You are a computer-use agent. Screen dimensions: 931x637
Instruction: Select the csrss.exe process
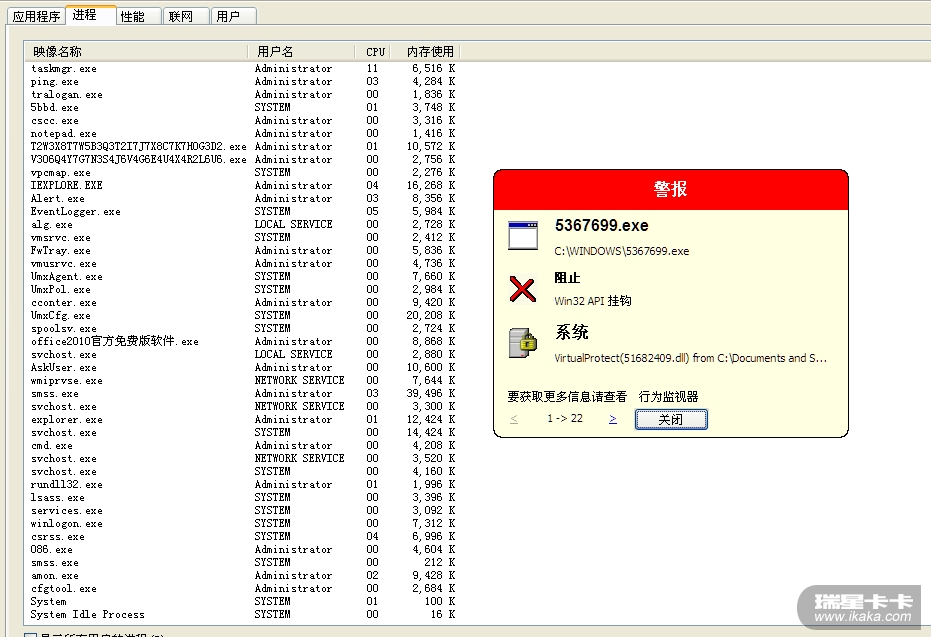click(242, 537)
